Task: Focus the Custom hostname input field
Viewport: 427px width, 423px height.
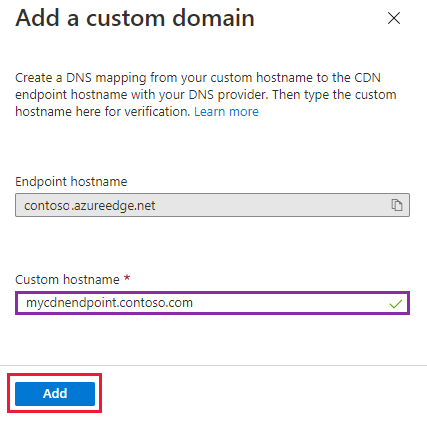Action: 212,303
